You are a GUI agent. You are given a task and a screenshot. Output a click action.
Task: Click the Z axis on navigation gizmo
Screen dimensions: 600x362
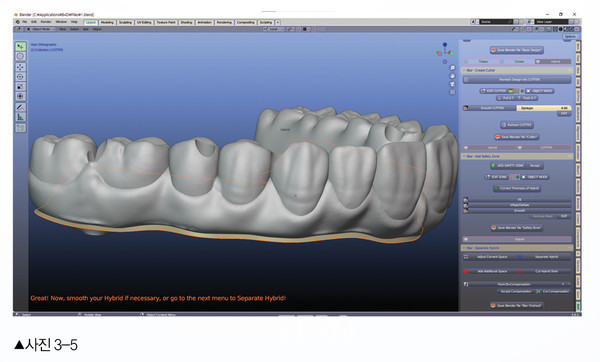click(x=445, y=44)
